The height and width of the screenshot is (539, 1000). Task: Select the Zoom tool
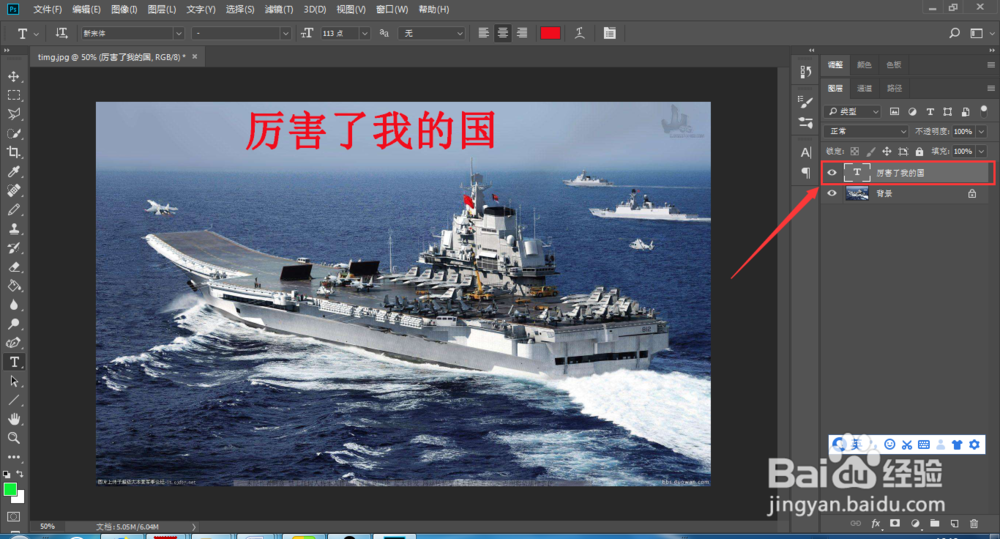pyautogui.click(x=13, y=438)
